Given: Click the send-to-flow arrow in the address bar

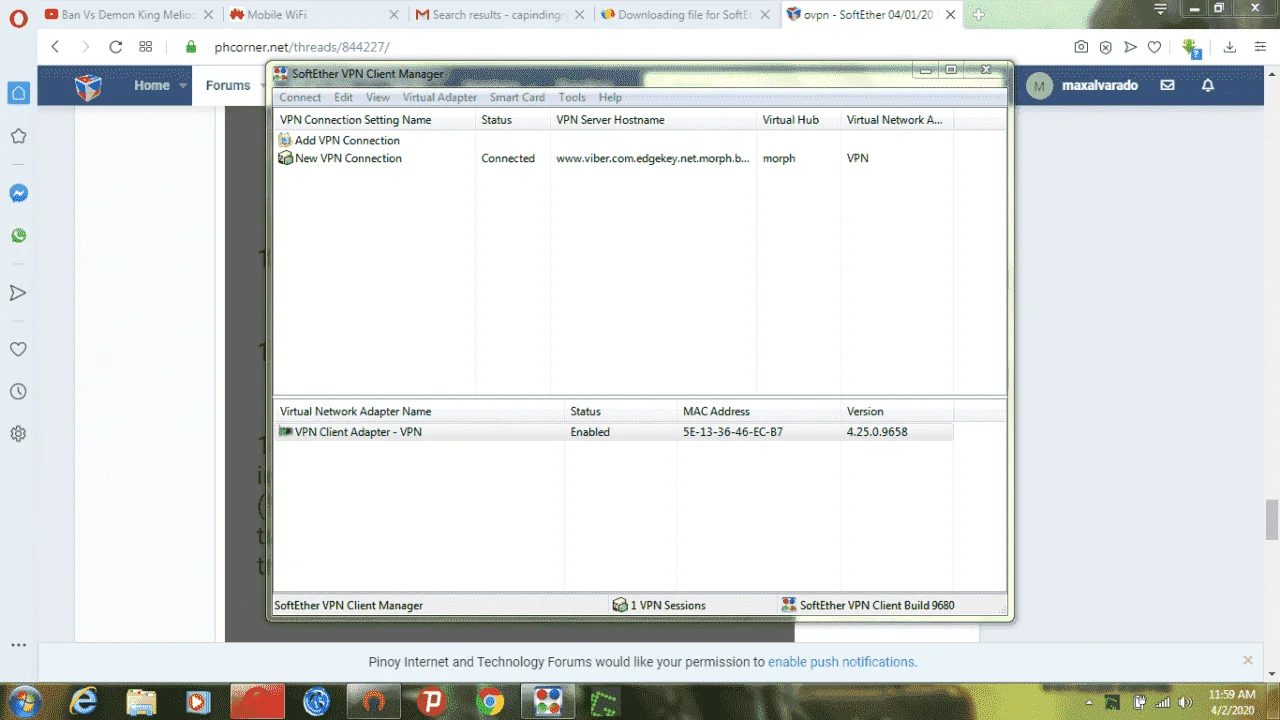Looking at the screenshot, I should point(1130,47).
